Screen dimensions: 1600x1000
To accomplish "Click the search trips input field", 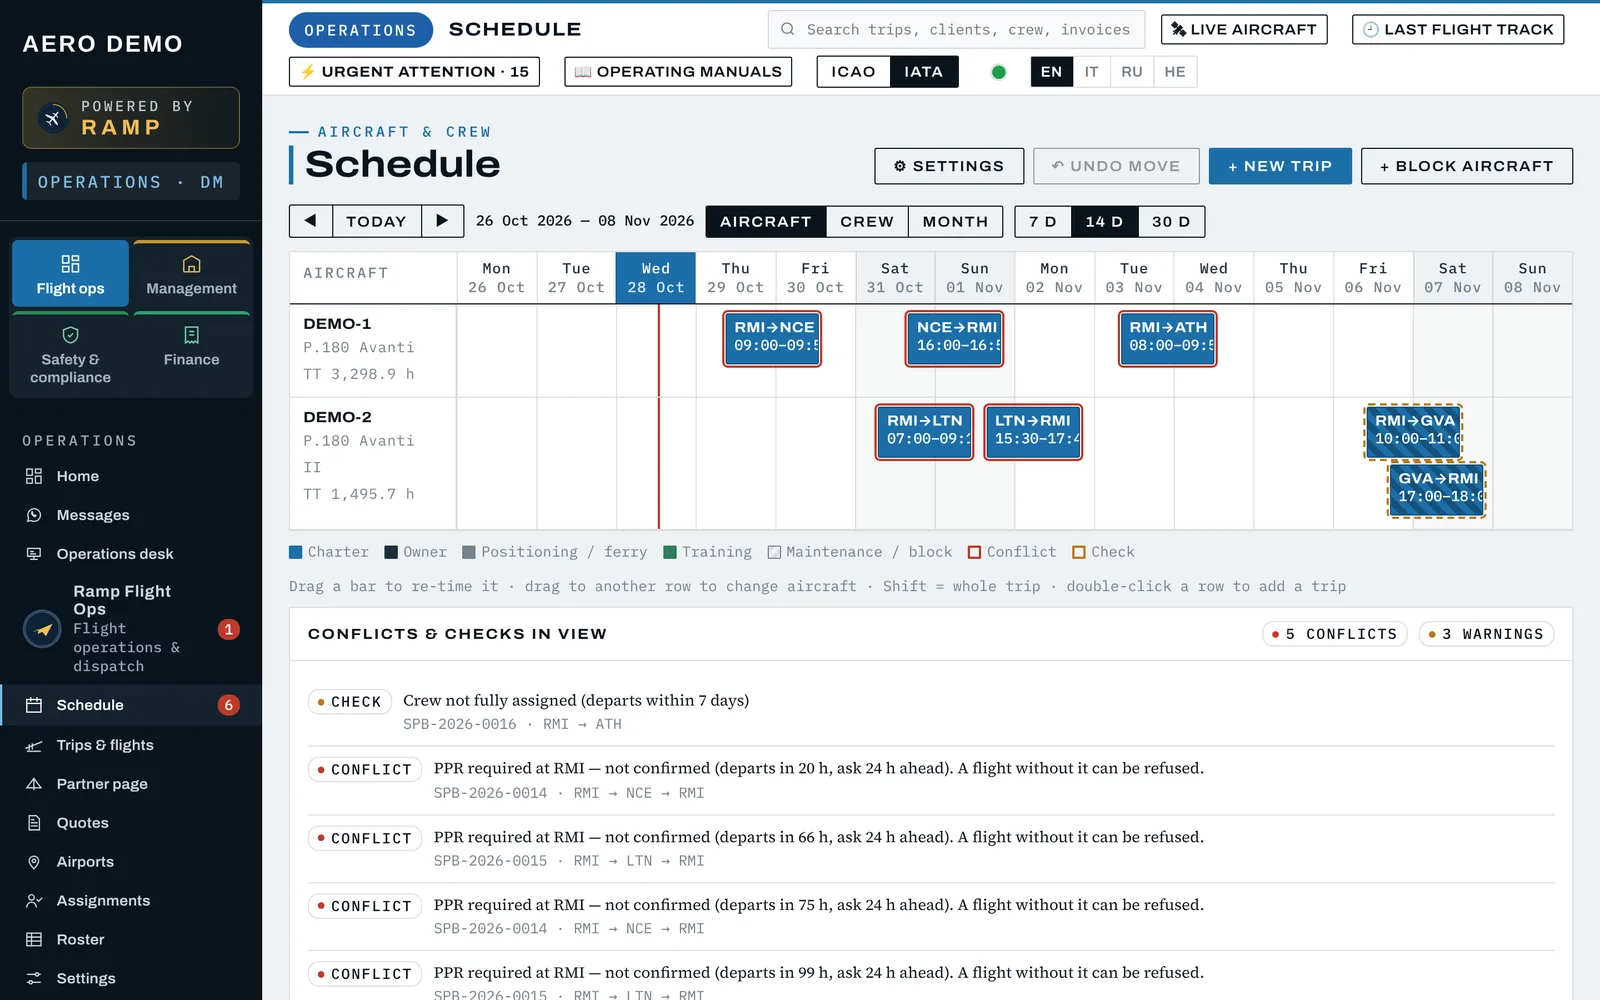I will (957, 30).
